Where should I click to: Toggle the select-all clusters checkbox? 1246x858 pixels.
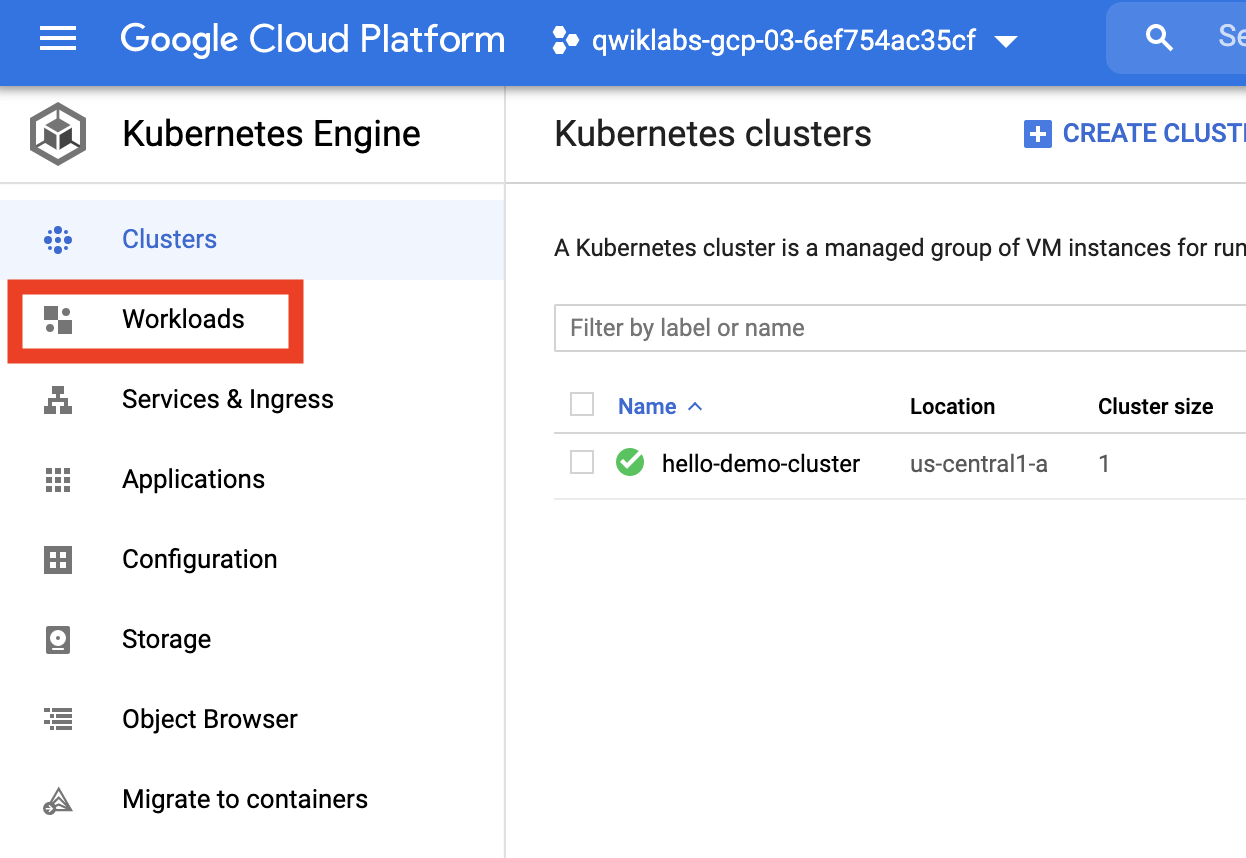point(582,404)
